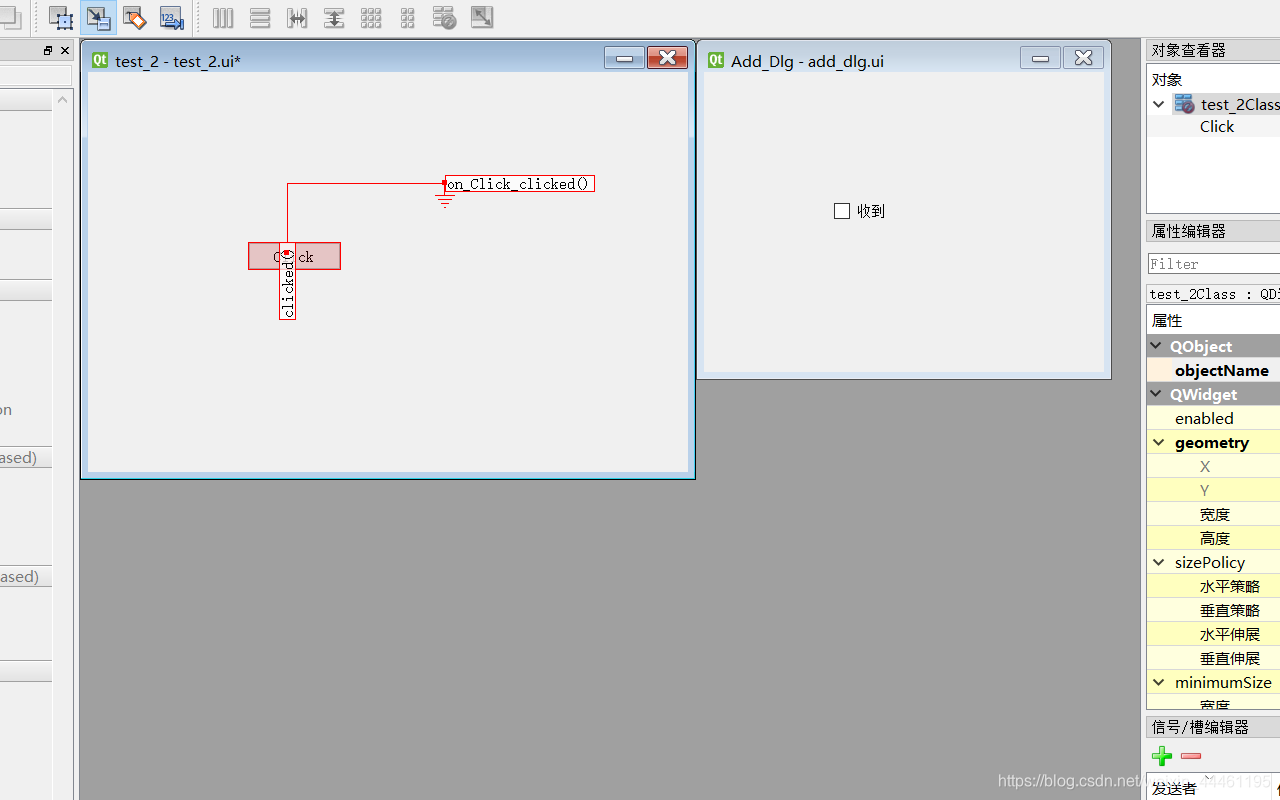The image size is (1280, 800).
Task: Minimize the Add_Dlg form window
Action: [x=1040, y=58]
